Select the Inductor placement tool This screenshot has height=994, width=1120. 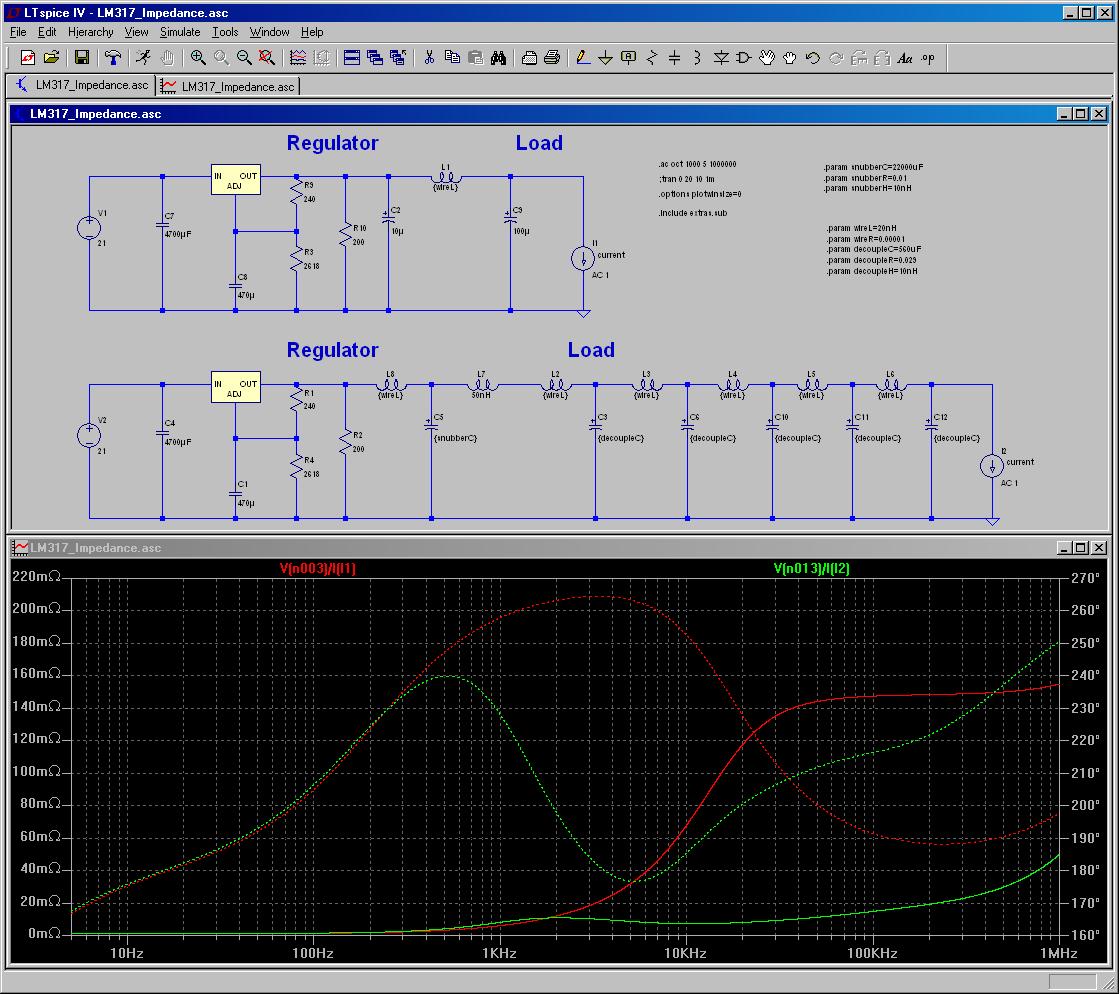(697, 58)
